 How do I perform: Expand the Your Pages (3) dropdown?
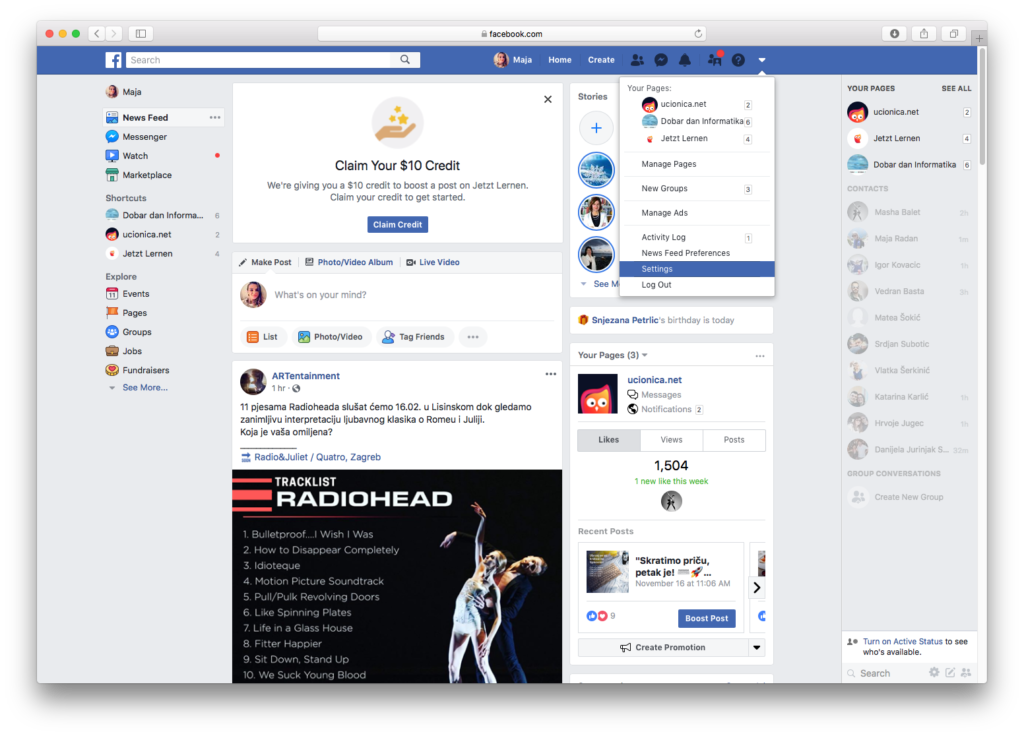[x=644, y=355]
